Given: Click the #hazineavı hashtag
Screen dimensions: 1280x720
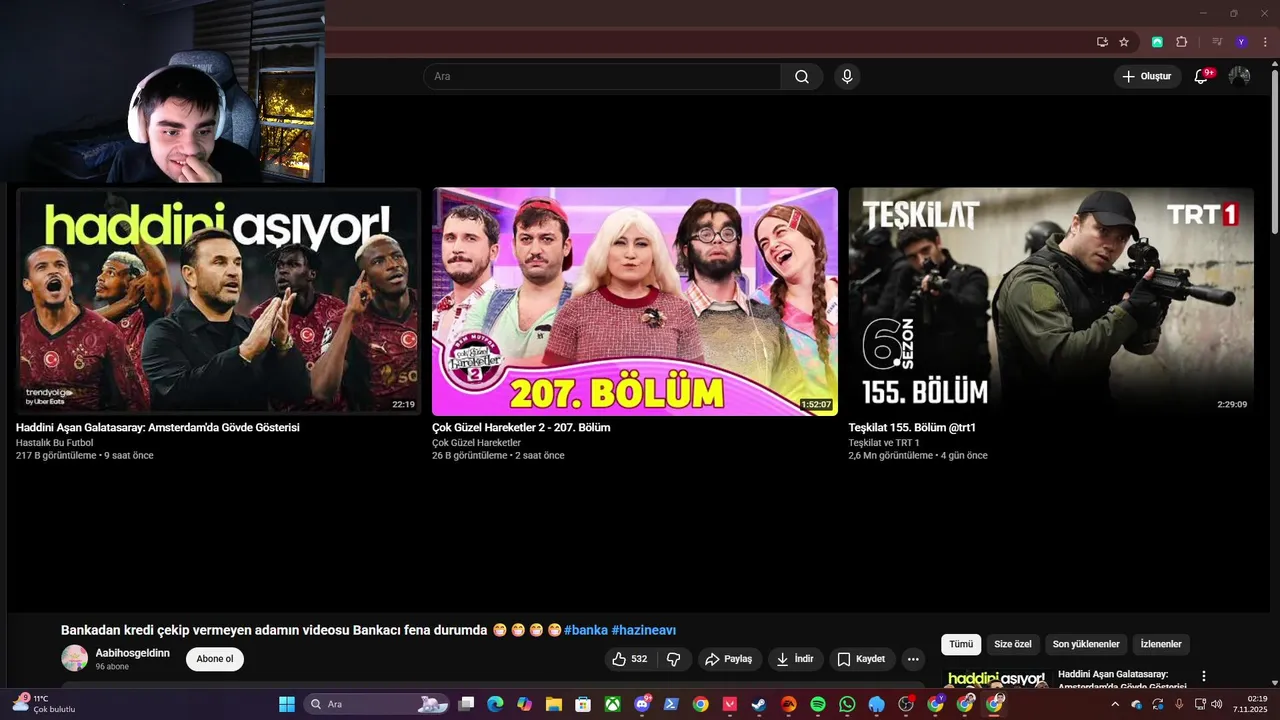Looking at the screenshot, I should (x=644, y=630).
